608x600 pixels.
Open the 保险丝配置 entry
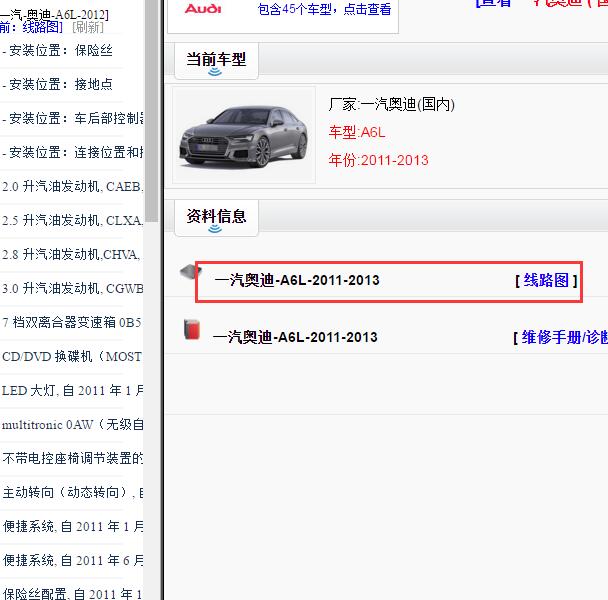(x=73, y=594)
